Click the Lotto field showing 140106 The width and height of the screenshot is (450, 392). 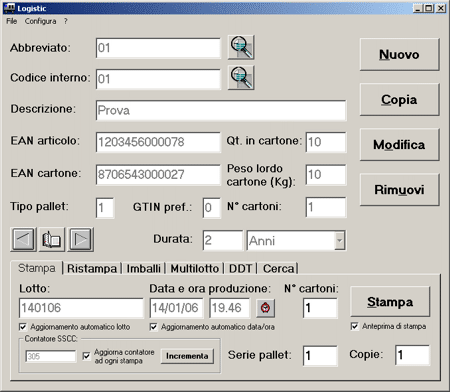pos(81,308)
